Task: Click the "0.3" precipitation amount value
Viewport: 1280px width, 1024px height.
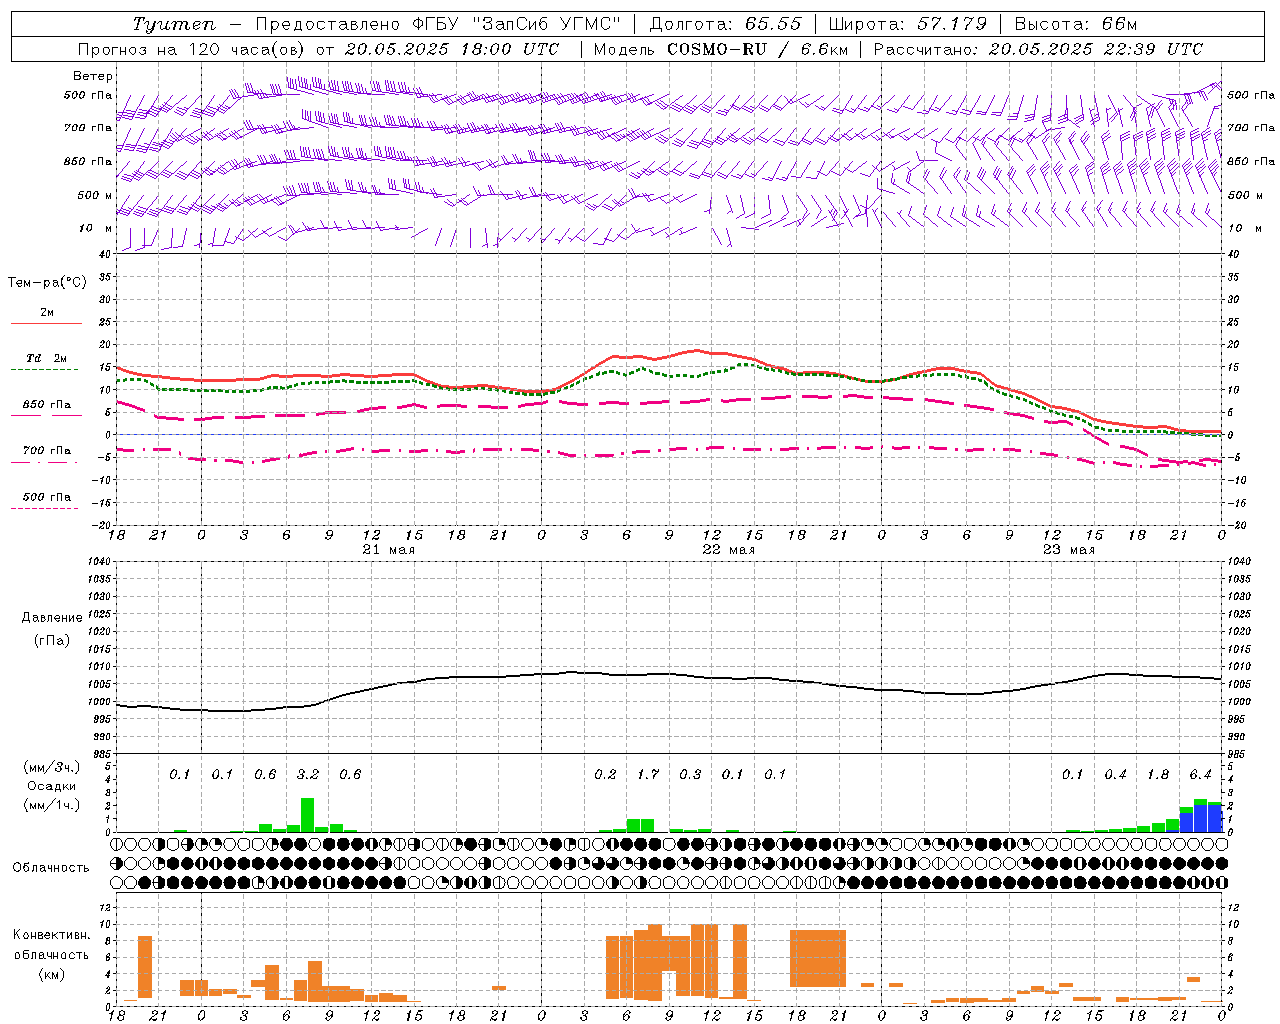Action: tap(690, 774)
